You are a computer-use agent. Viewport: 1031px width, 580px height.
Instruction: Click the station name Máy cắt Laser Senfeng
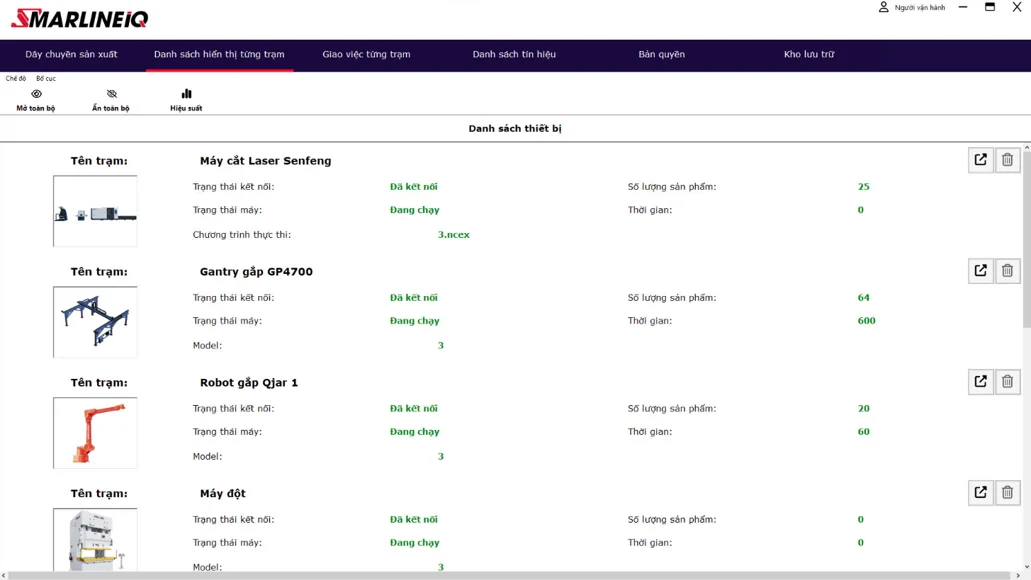click(266, 161)
